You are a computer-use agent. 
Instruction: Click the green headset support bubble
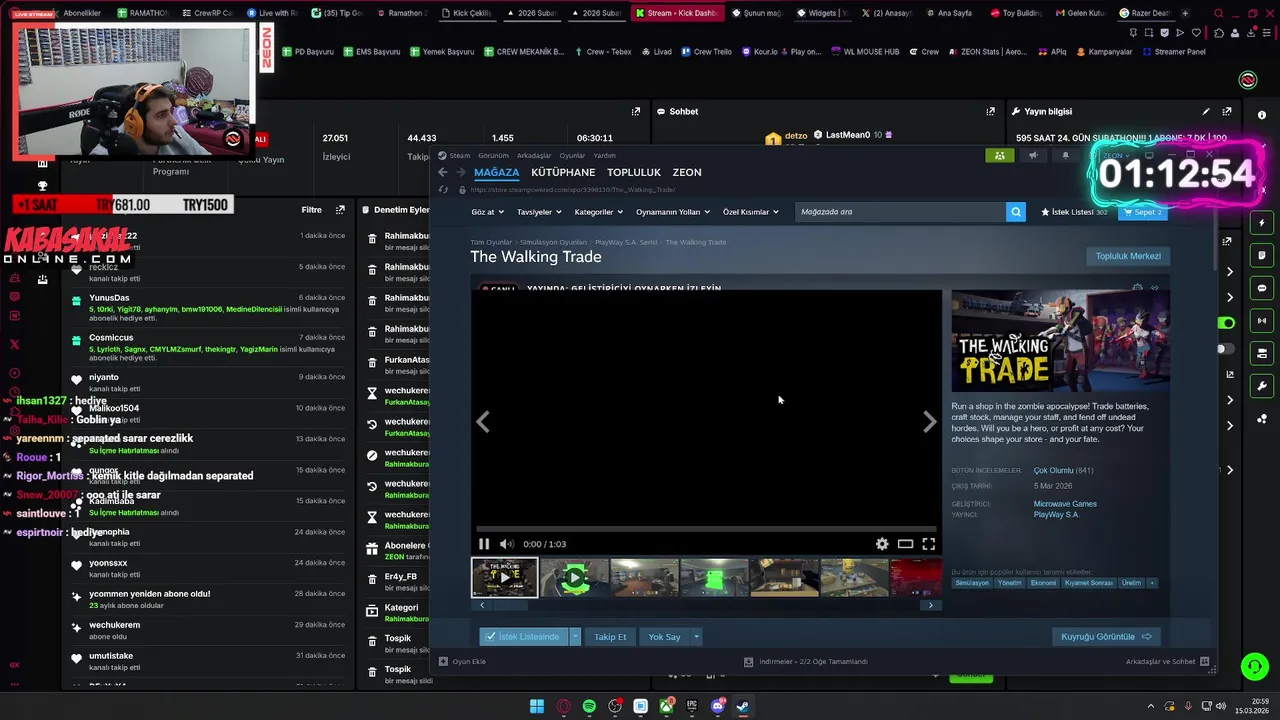click(x=1254, y=666)
